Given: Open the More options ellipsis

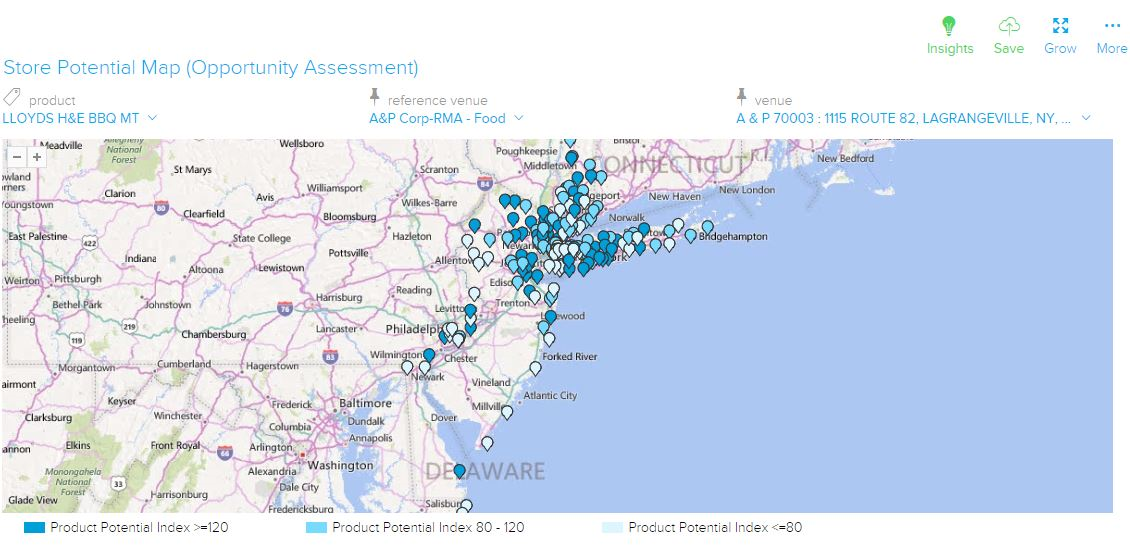Looking at the screenshot, I should [x=1111, y=26].
